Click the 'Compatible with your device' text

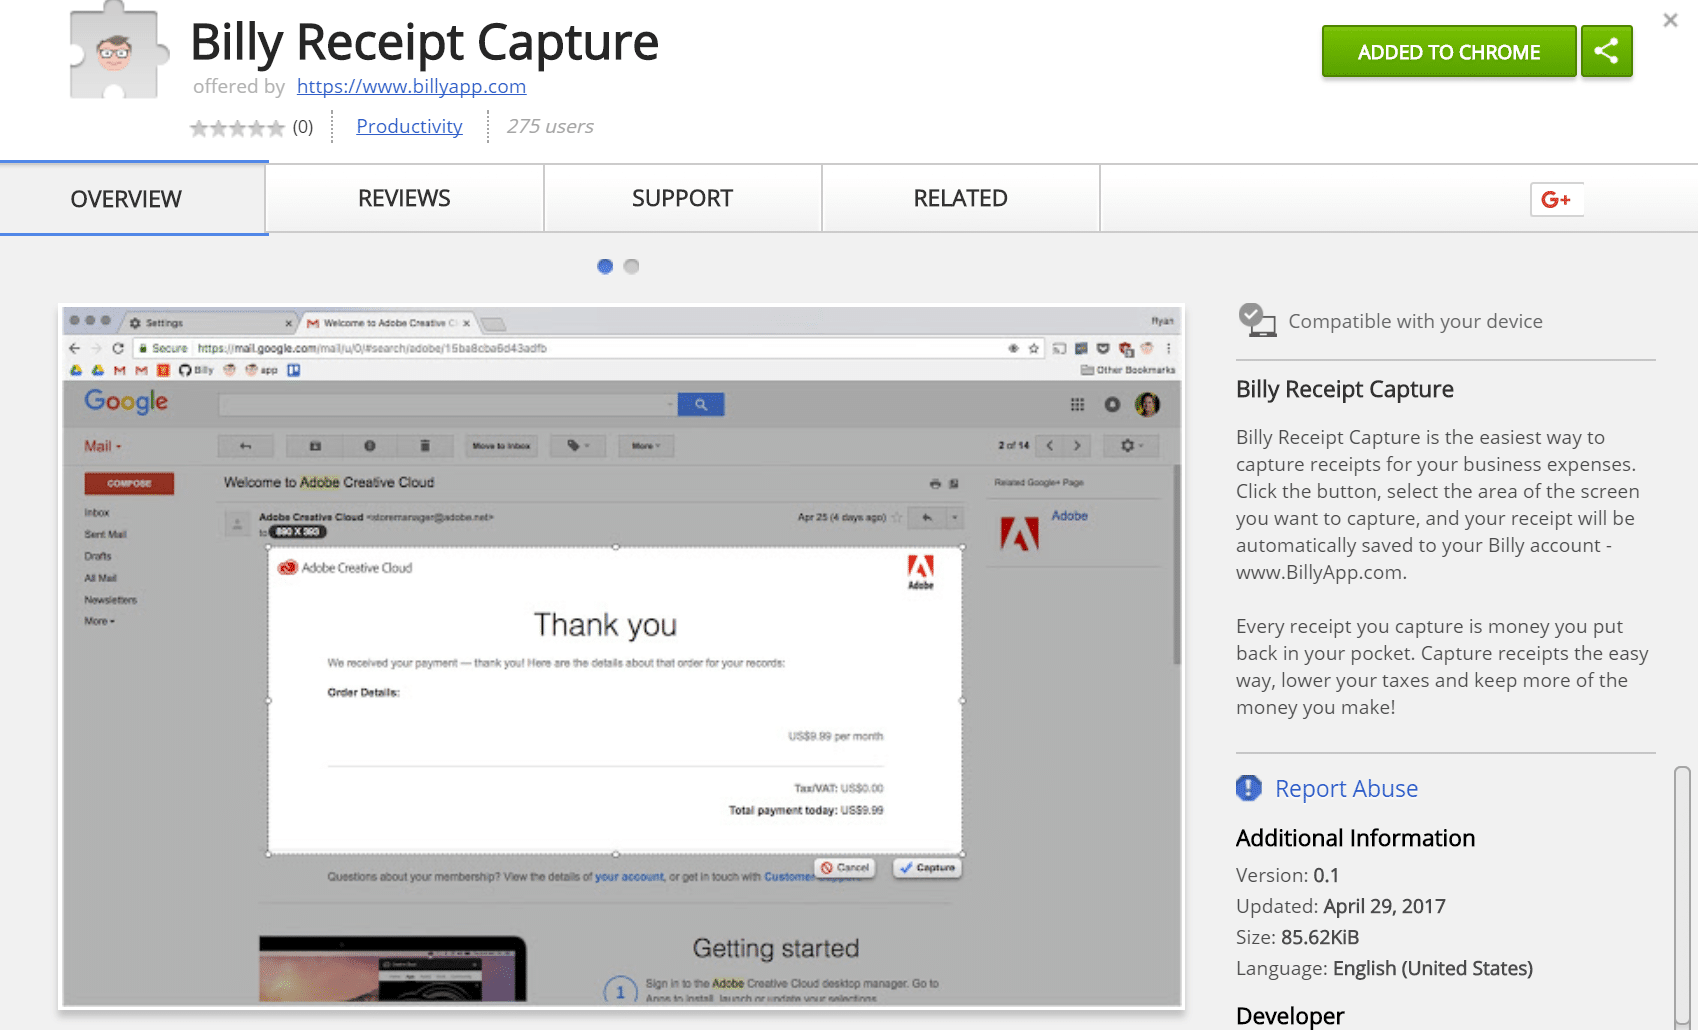[x=1415, y=321]
